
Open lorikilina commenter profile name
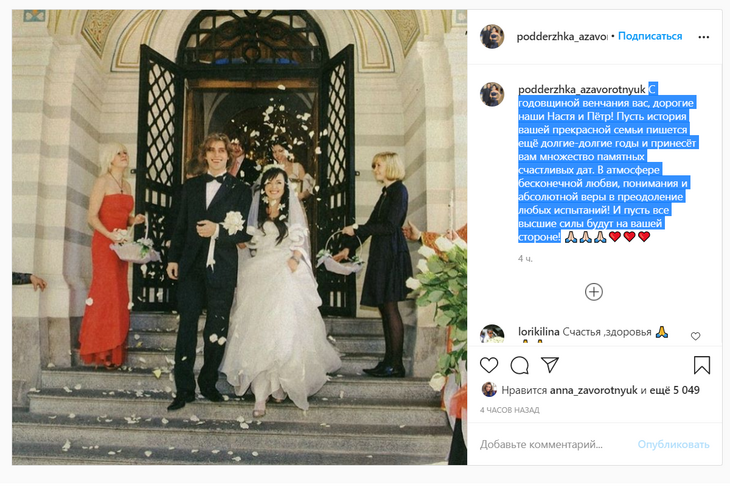click(x=539, y=332)
